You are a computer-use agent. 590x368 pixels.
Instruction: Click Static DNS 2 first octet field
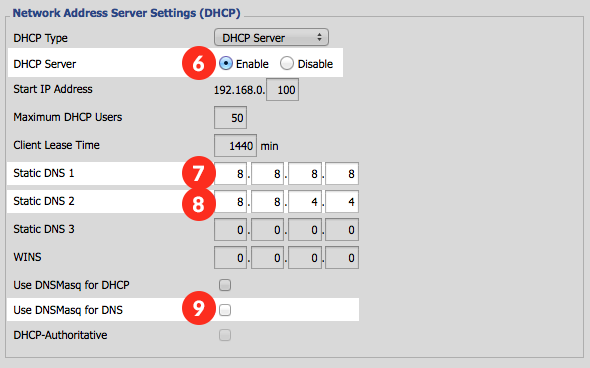230,202
